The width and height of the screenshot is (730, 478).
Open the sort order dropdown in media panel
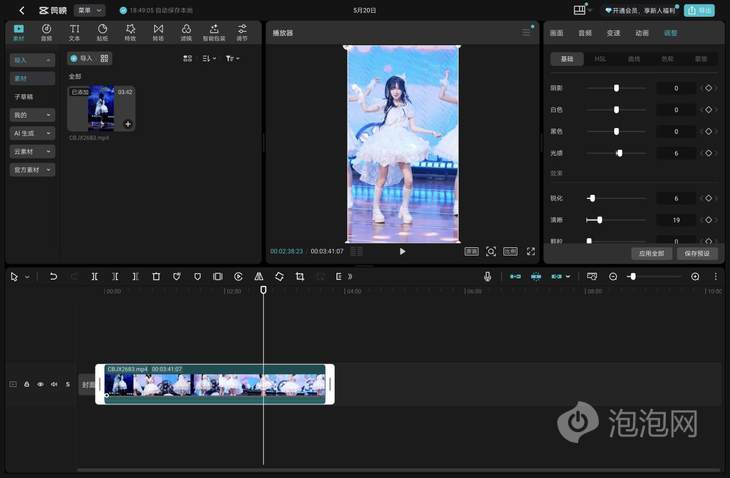(209, 59)
